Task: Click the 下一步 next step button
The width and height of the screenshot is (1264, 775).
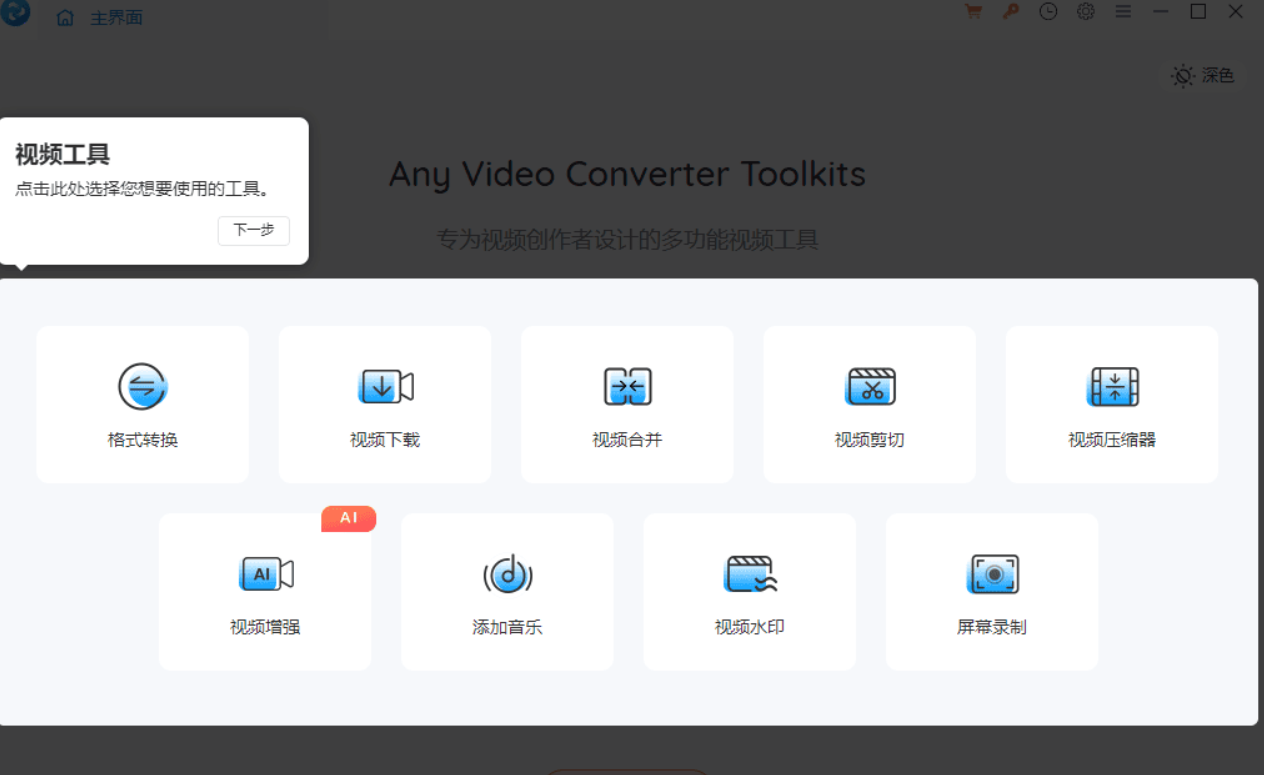Action: 254,230
